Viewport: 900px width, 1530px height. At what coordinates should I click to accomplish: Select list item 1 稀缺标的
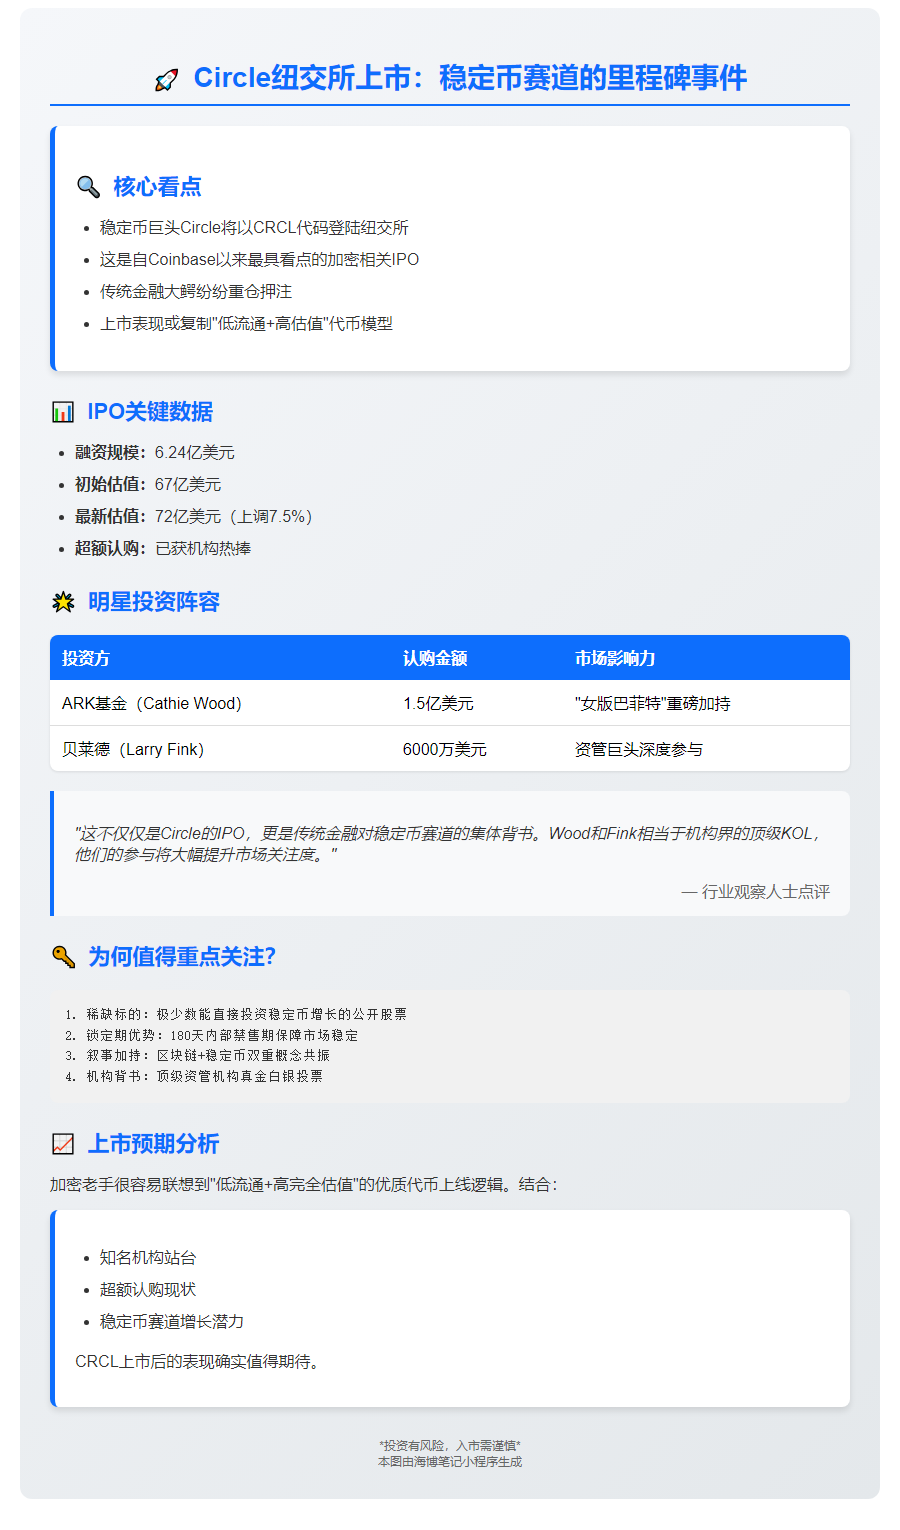236,1014
